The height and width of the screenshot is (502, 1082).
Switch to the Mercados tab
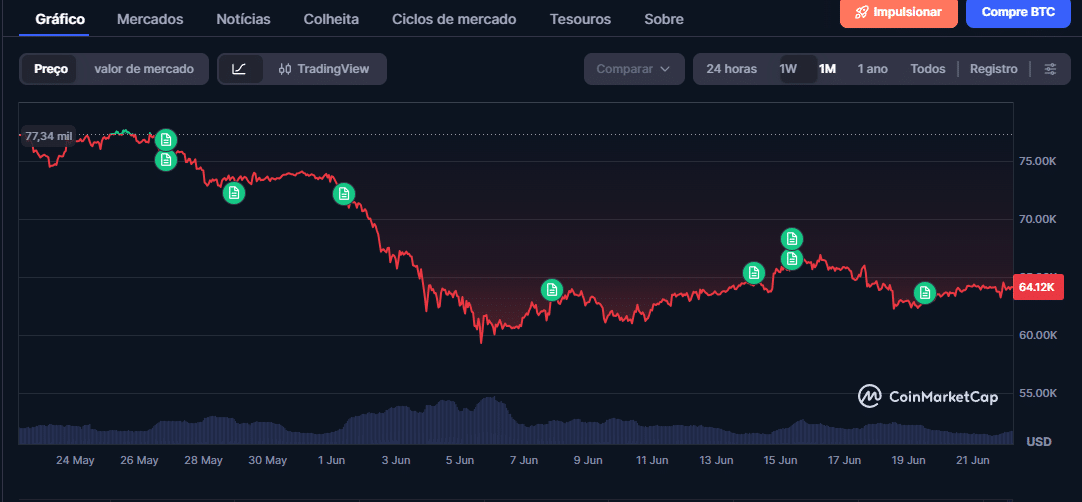(x=150, y=19)
